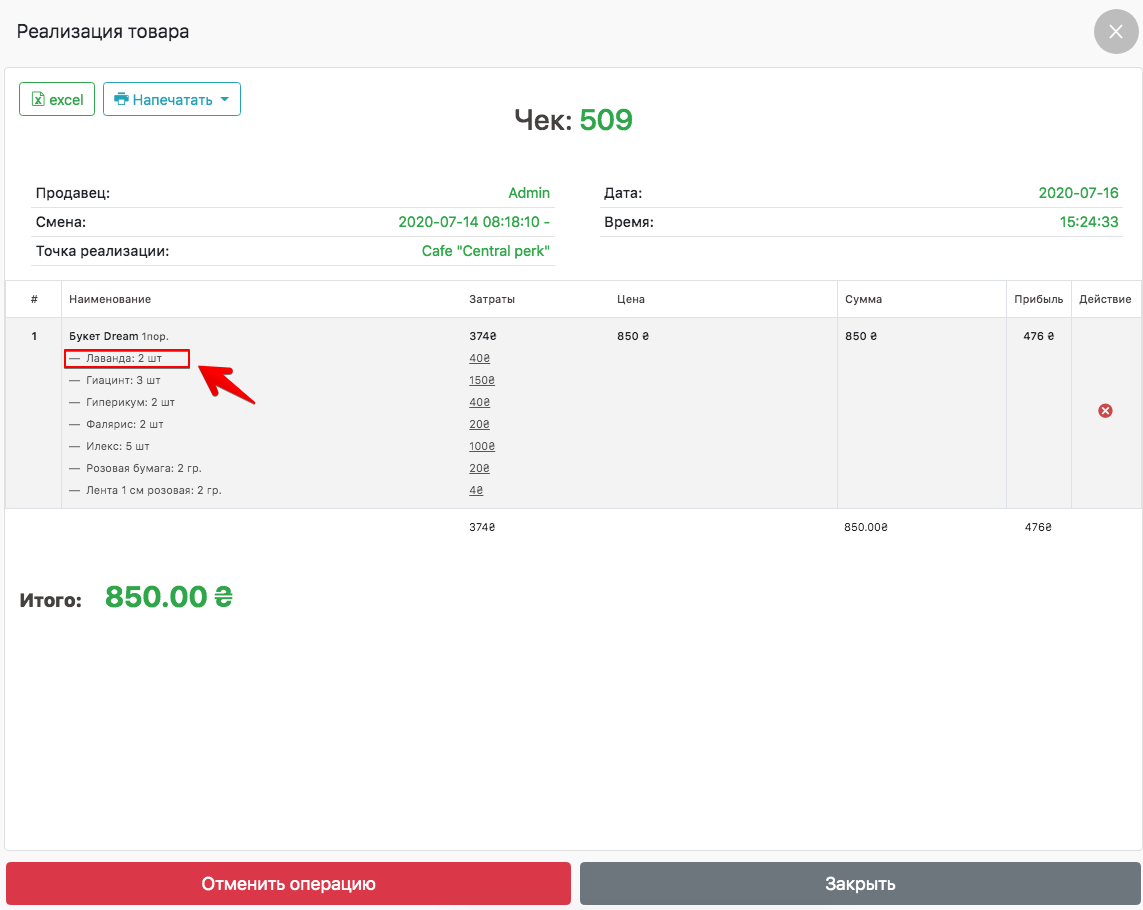Click the cost link for Розовая бумага

(x=479, y=468)
